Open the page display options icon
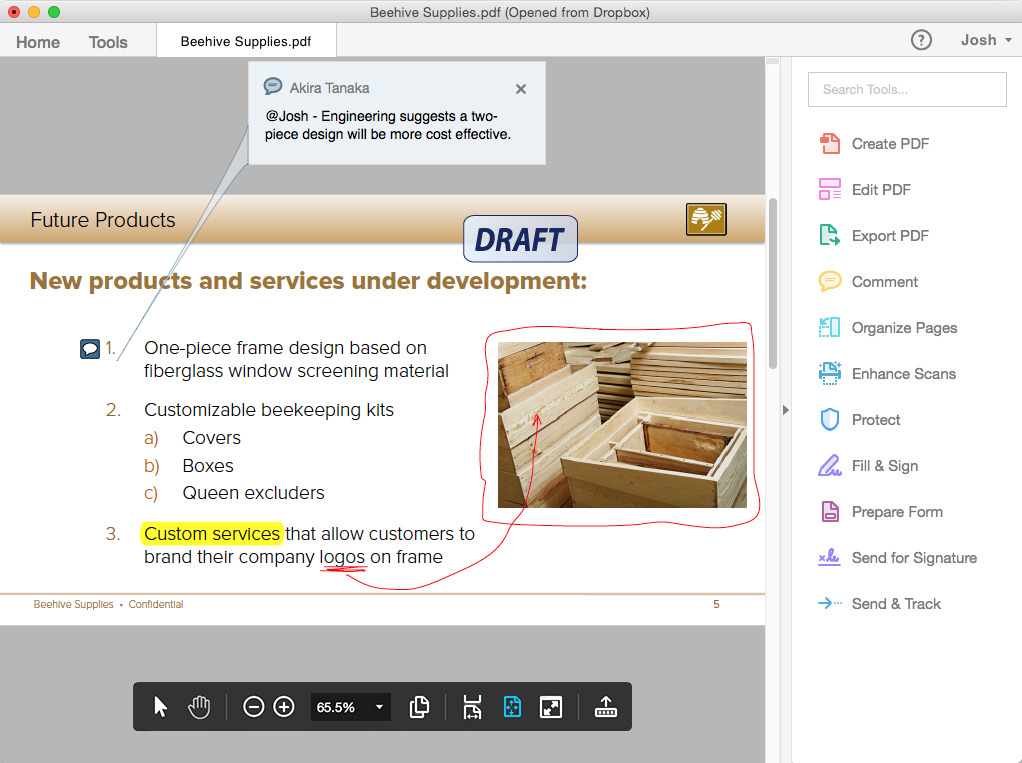 (420, 707)
